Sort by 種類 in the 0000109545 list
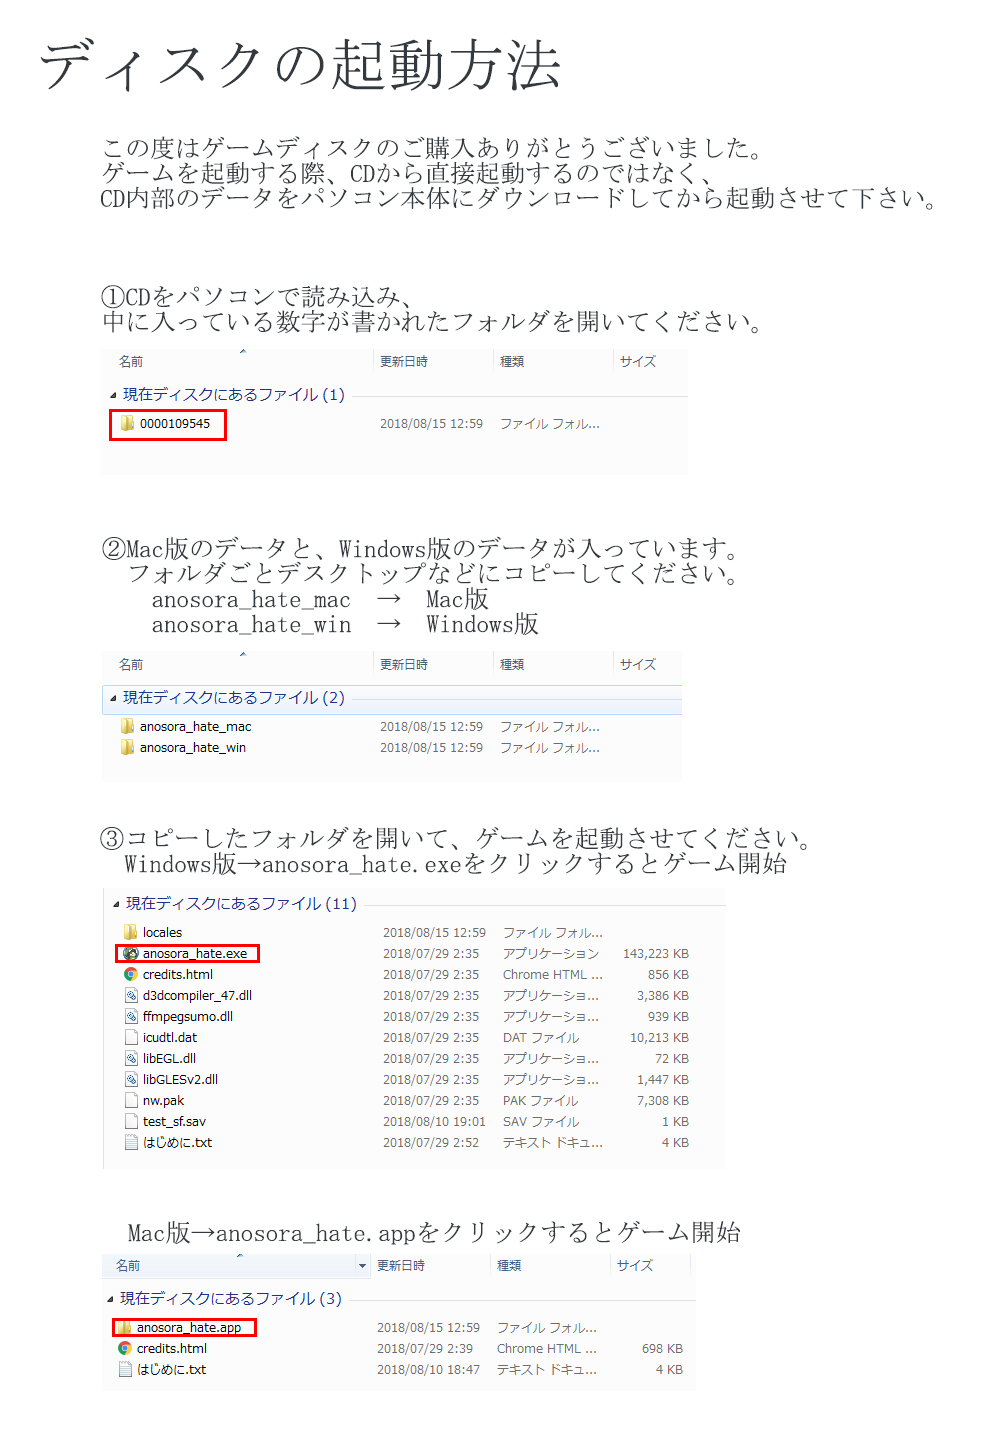Image resolution: width=993 pixels, height=1442 pixels. pos(512,362)
